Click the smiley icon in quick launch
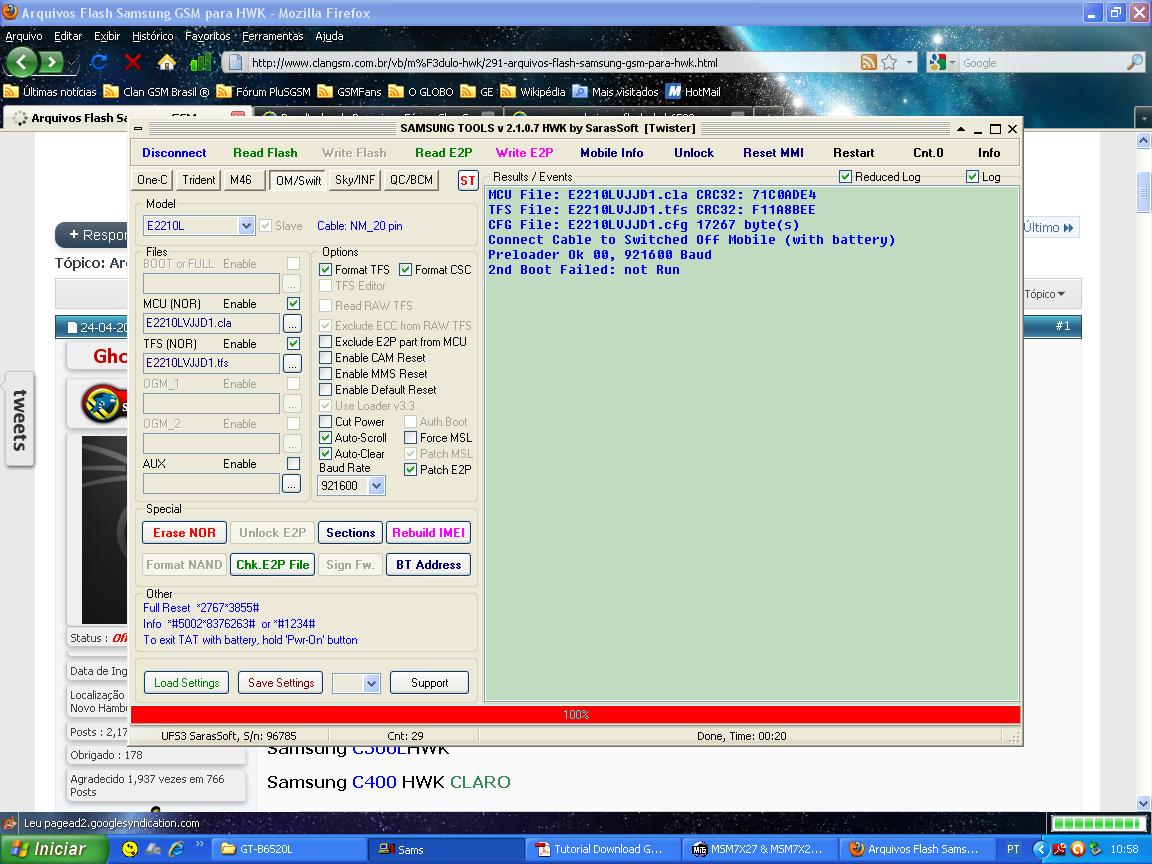Image resolution: width=1152 pixels, height=864 pixels. (x=129, y=849)
